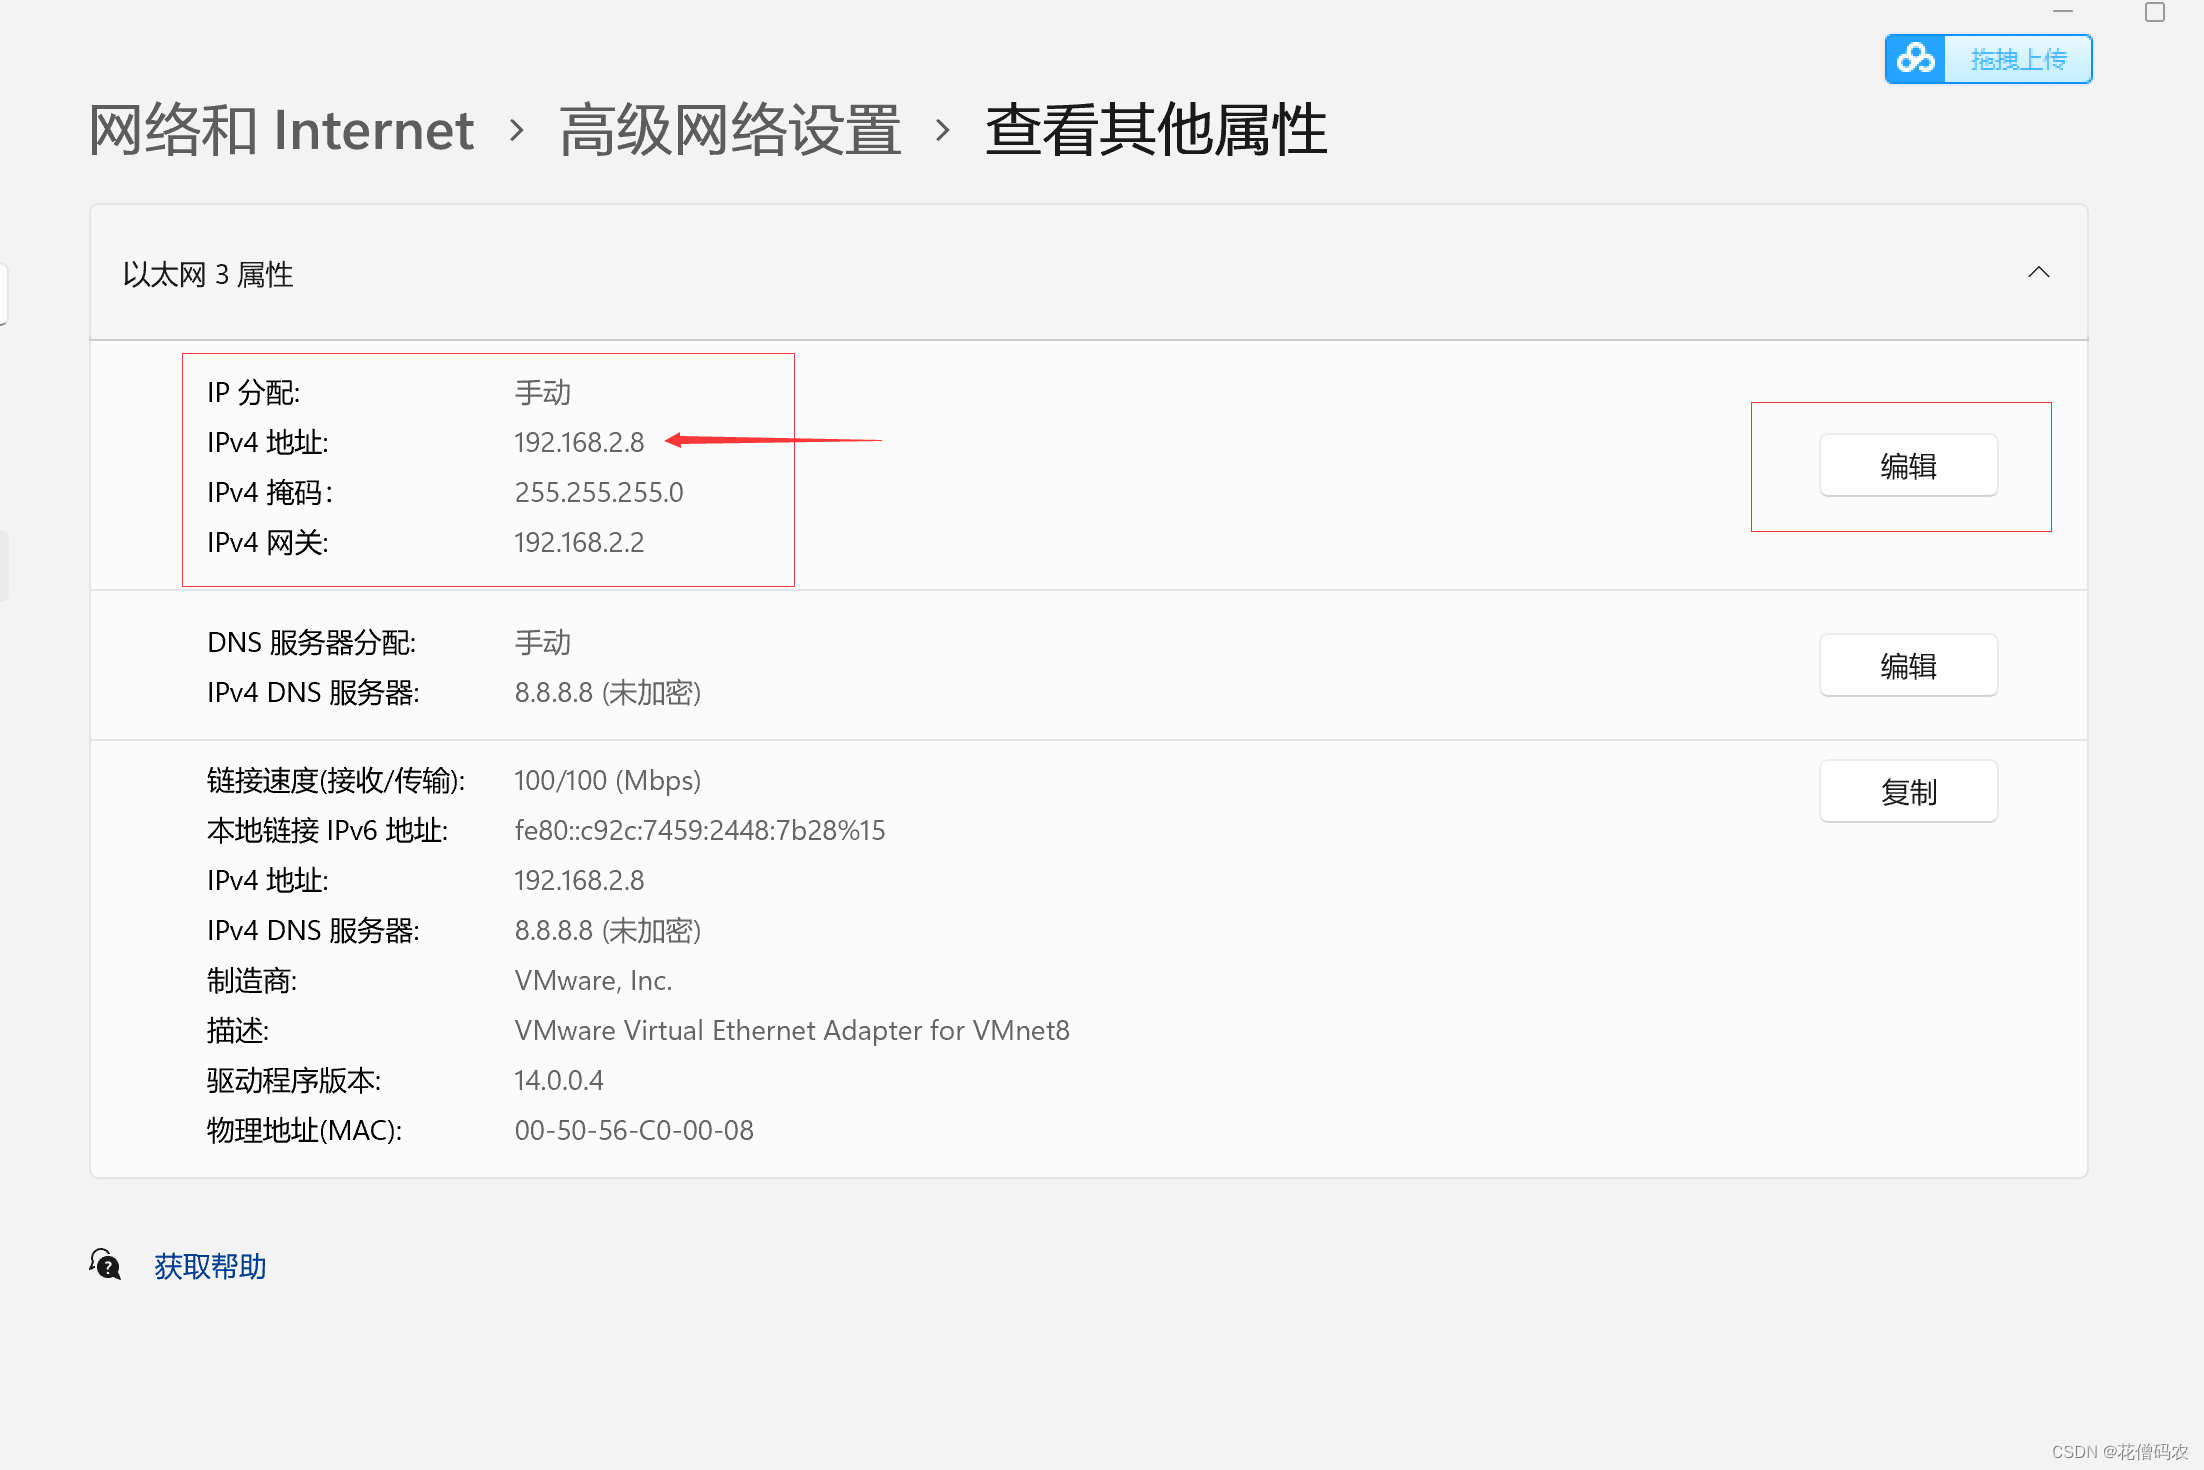This screenshot has width=2204, height=1470.
Task: Click the IPv4 掩码 label
Action: (269, 492)
